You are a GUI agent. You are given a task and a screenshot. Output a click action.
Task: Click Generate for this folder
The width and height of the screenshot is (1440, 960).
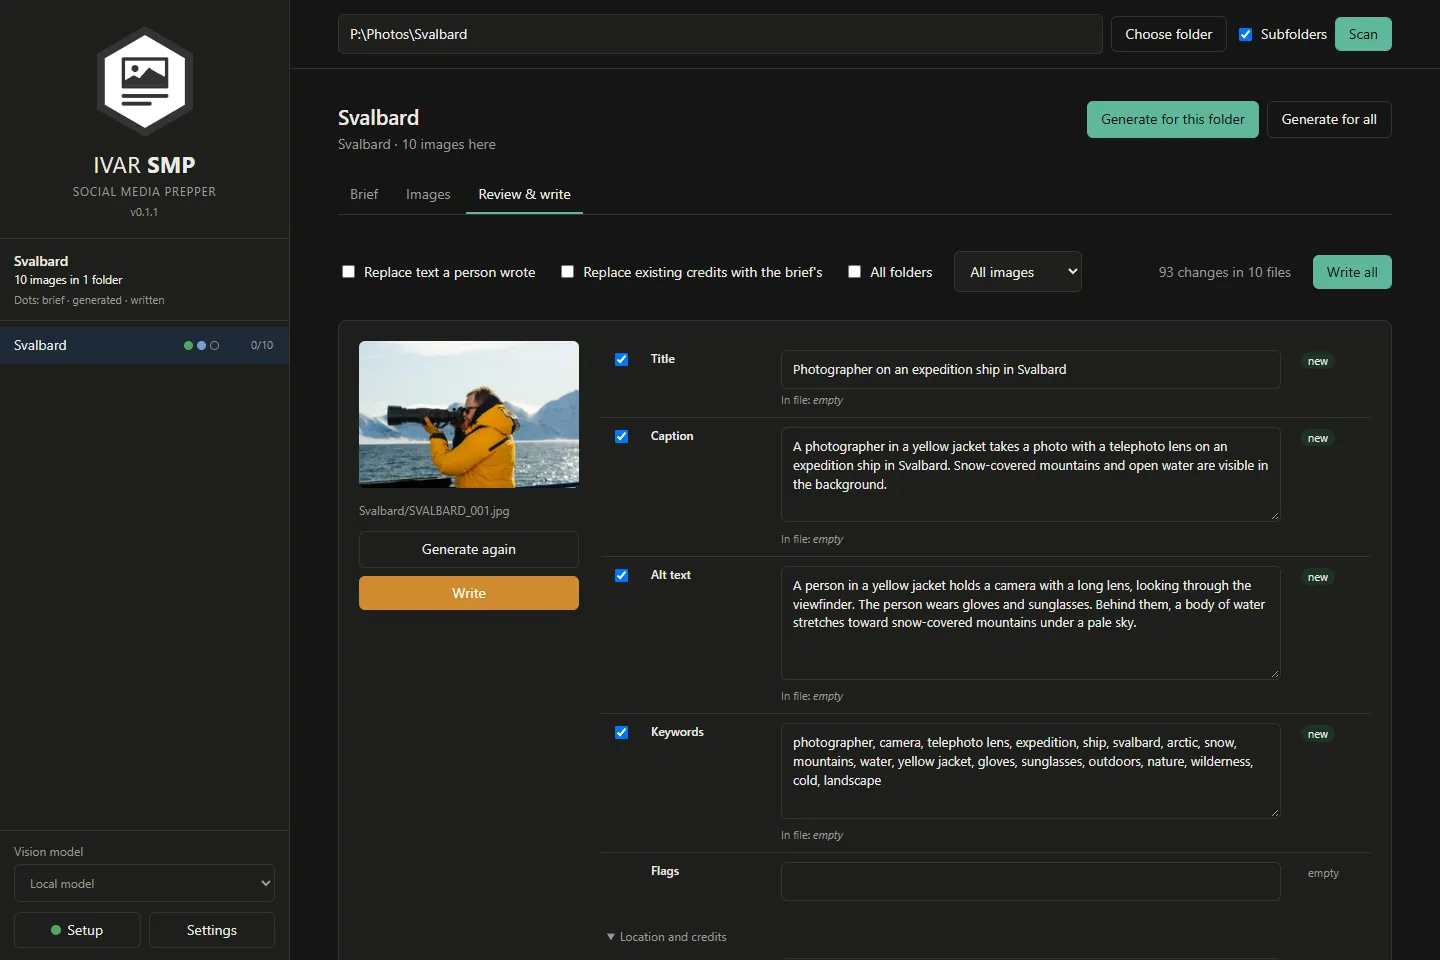pyautogui.click(x=1173, y=119)
